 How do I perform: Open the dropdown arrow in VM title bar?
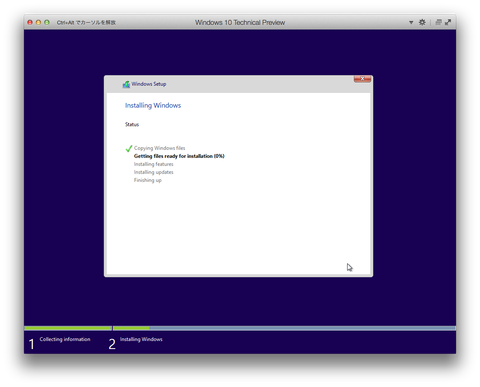tap(411, 22)
